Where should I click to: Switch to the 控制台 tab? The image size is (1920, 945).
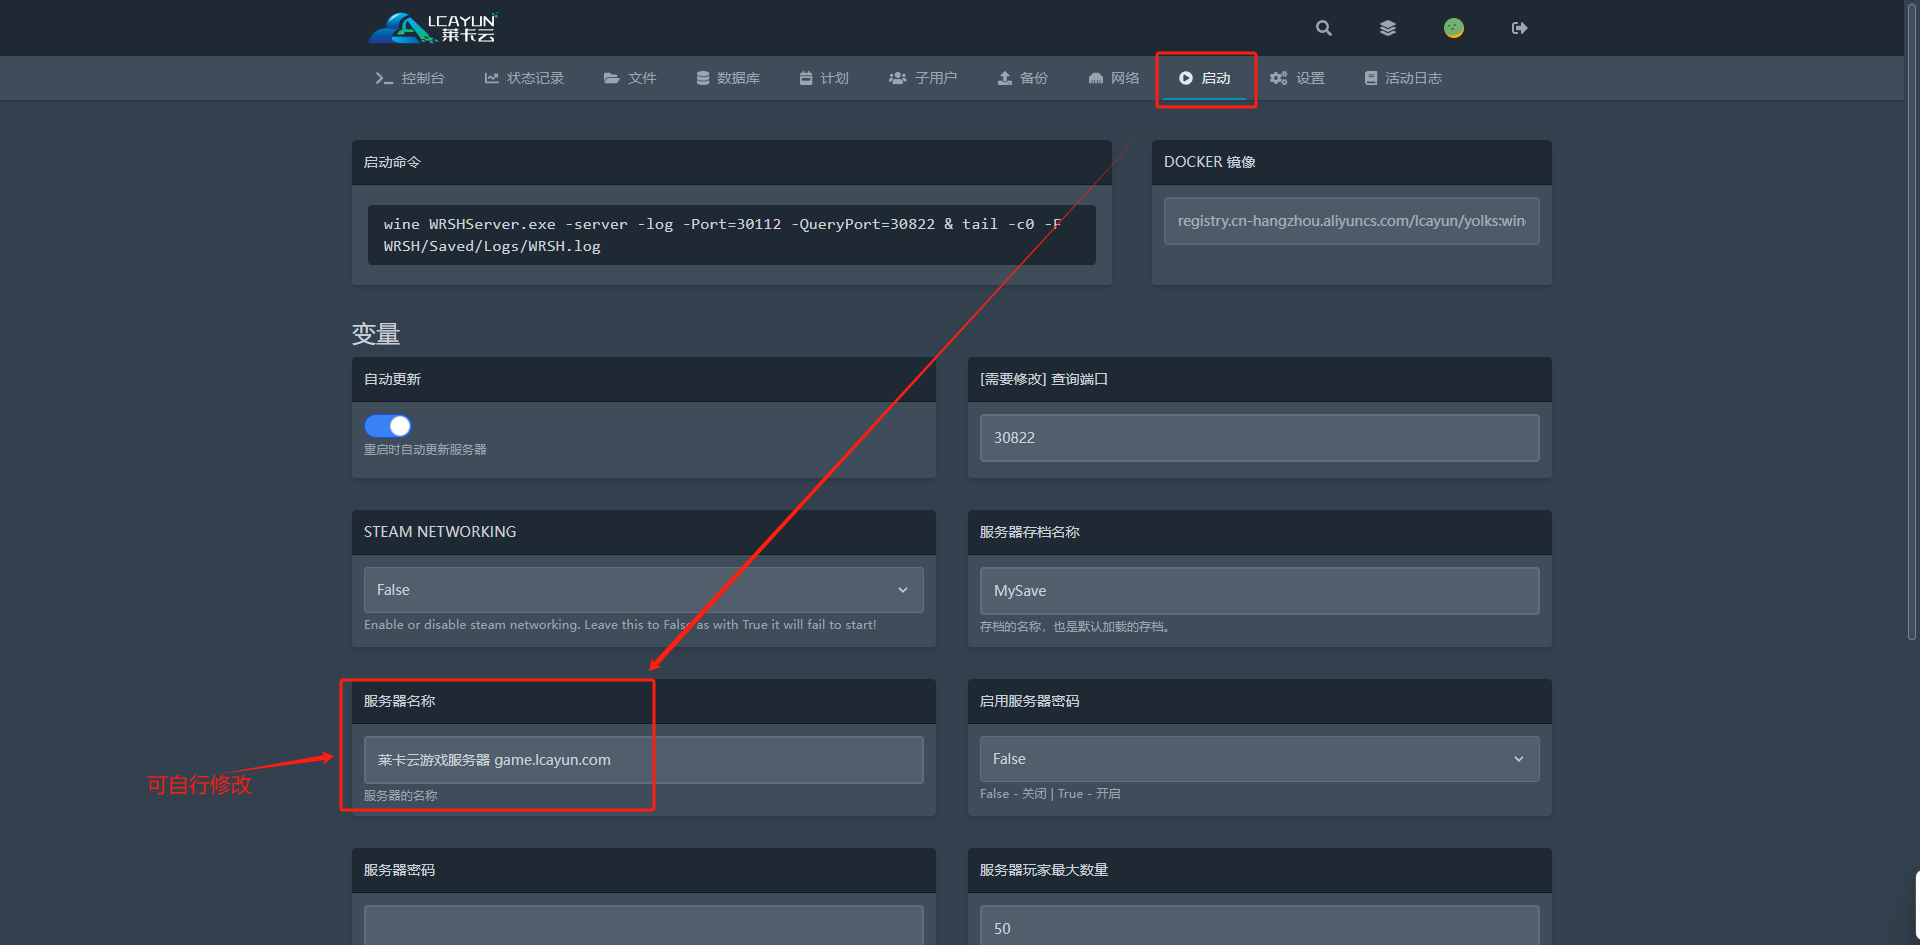point(410,78)
